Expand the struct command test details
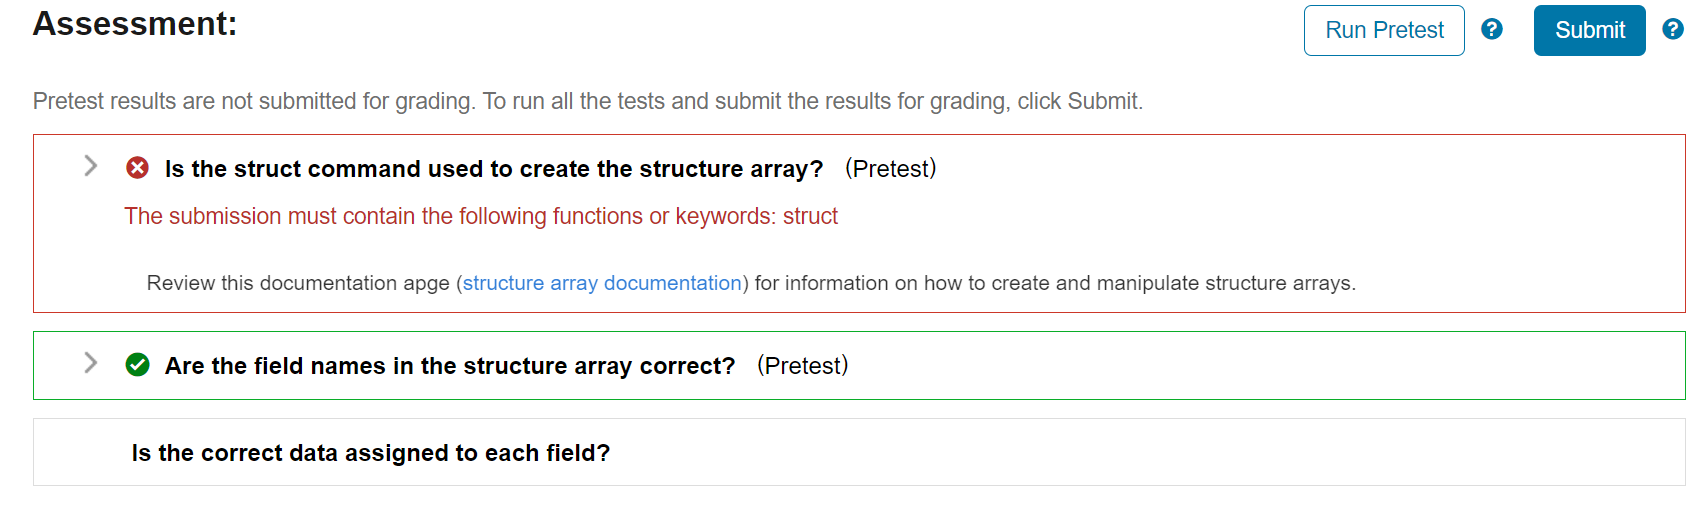The width and height of the screenshot is (1698, 521). click(91, 166)
